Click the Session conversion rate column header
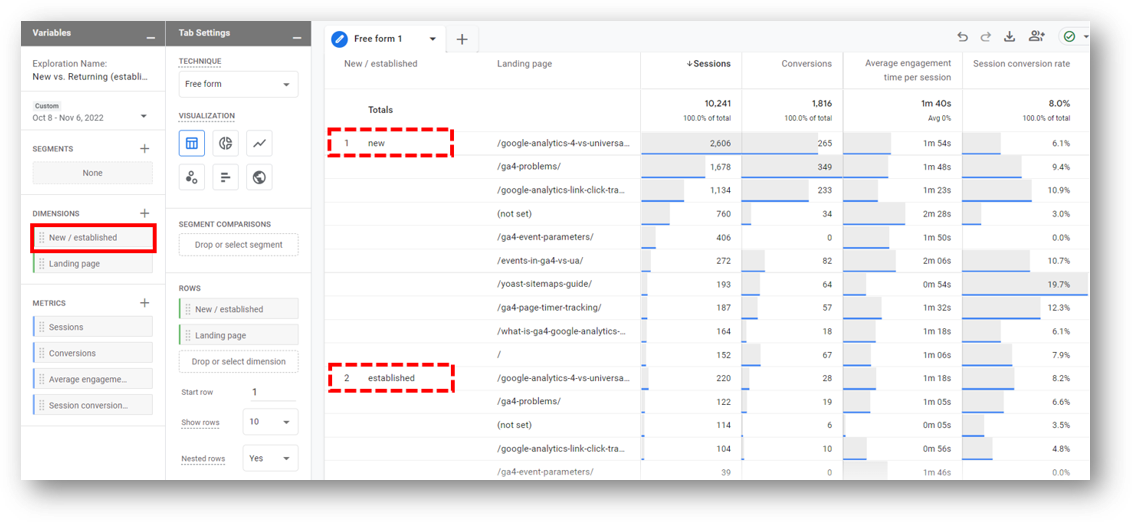 [1021, 64]
